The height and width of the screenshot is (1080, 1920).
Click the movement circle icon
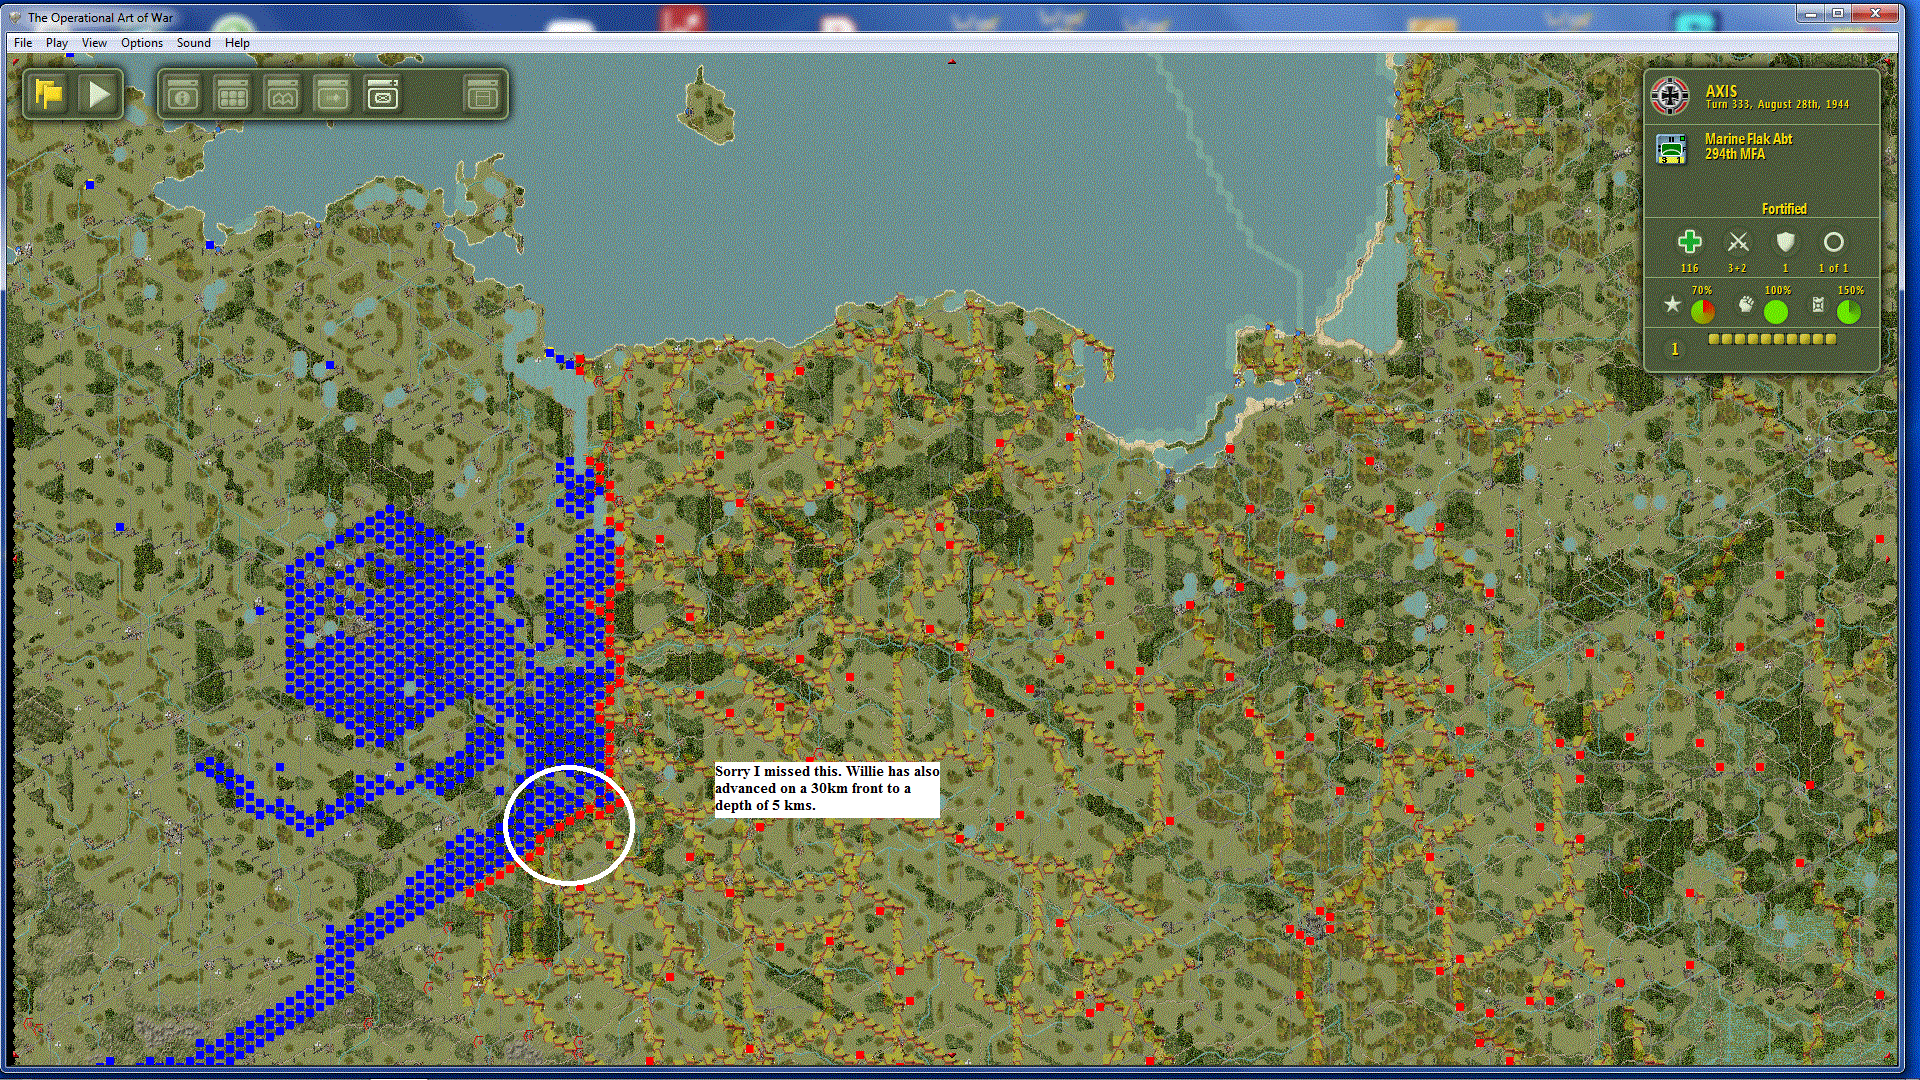[x=1833, y=242]
